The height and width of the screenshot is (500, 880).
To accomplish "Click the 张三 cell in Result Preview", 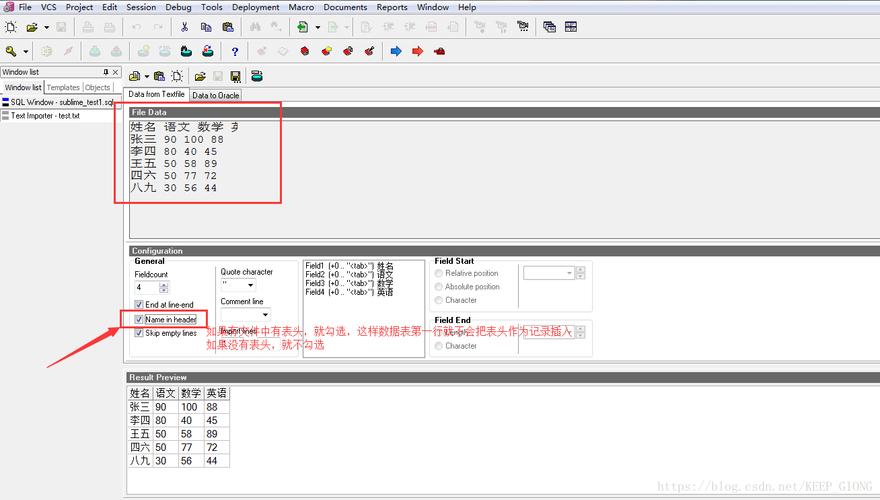I will pyautogui.click(x=140, y=407).
